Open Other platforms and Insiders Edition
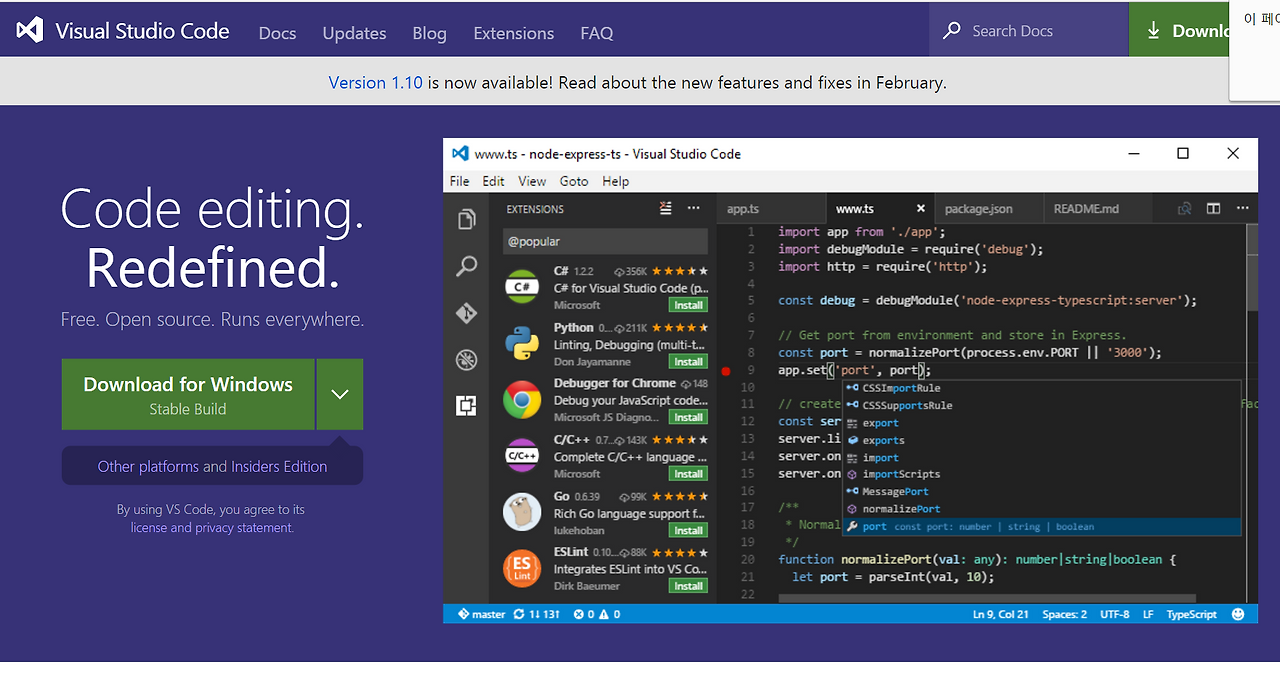 (212, 466)
